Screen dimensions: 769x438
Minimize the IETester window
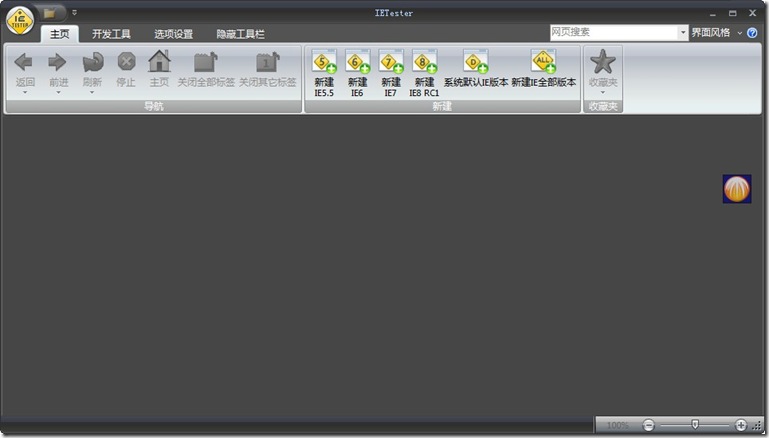click(712, 14)
